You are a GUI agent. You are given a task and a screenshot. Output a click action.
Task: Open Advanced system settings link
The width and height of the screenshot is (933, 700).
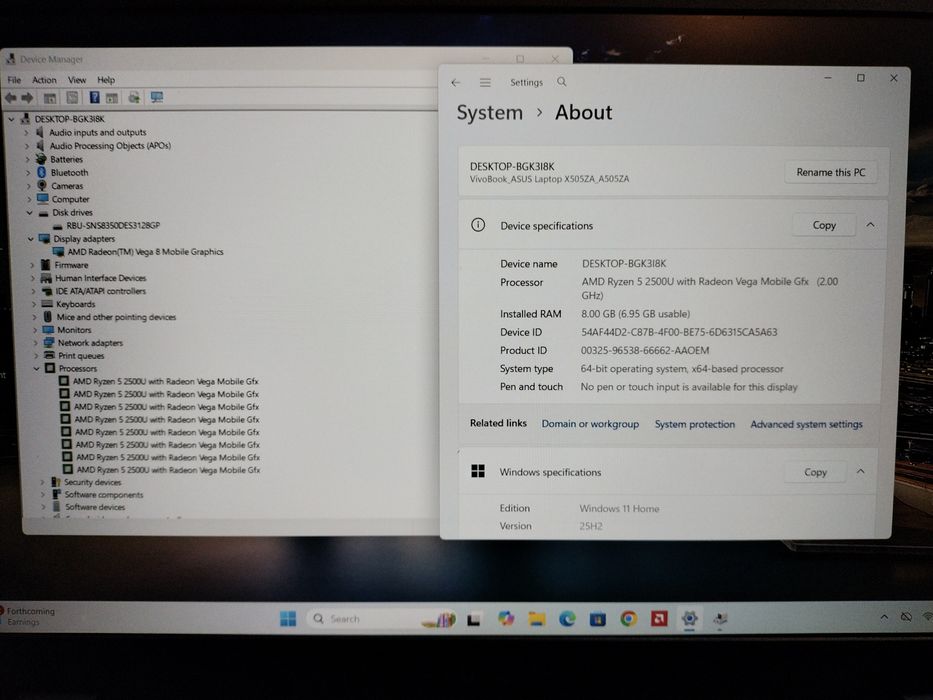click(806, 424)
